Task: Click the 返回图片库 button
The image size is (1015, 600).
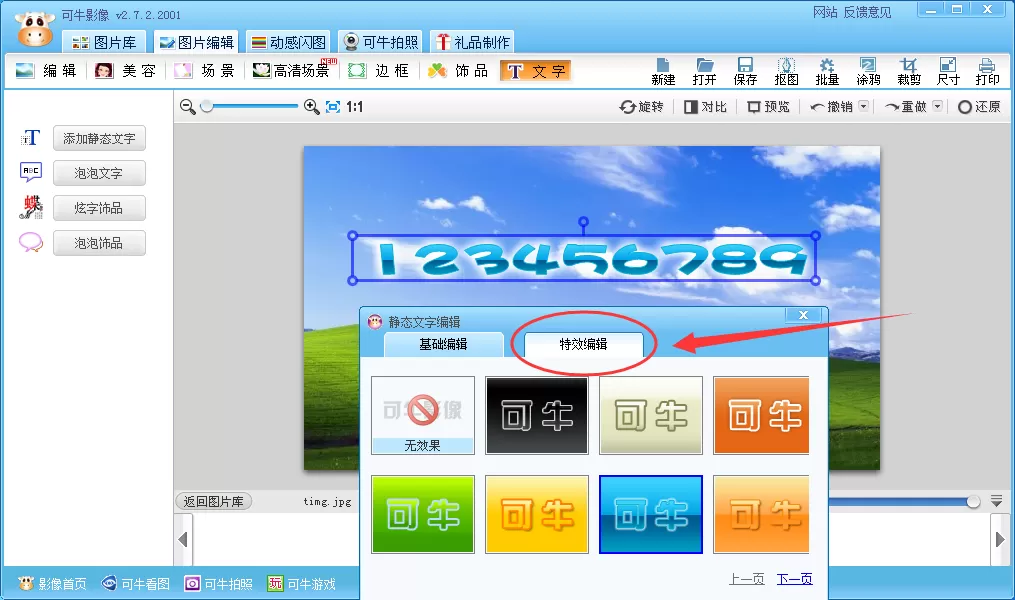Action: coord(214,502)
